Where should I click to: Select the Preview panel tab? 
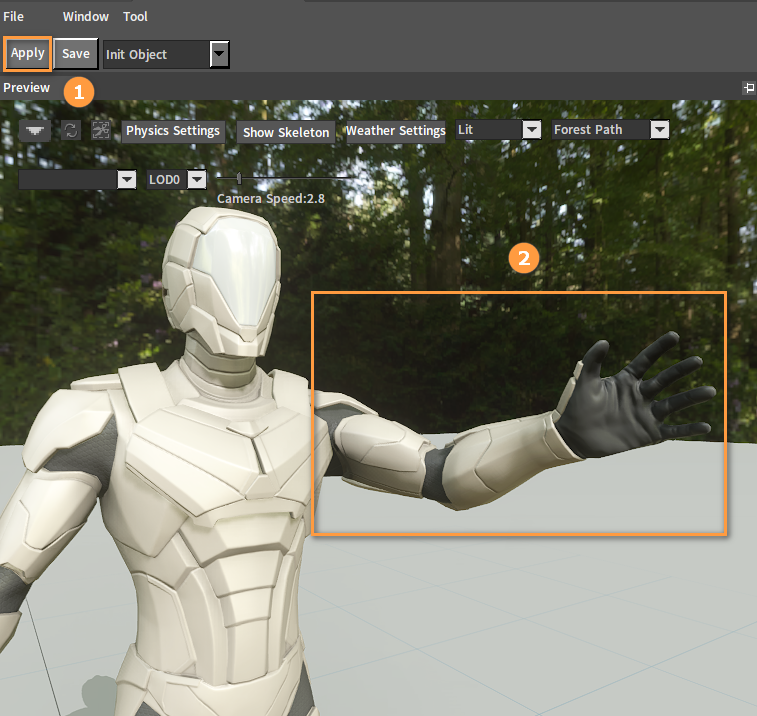(27, 87)
